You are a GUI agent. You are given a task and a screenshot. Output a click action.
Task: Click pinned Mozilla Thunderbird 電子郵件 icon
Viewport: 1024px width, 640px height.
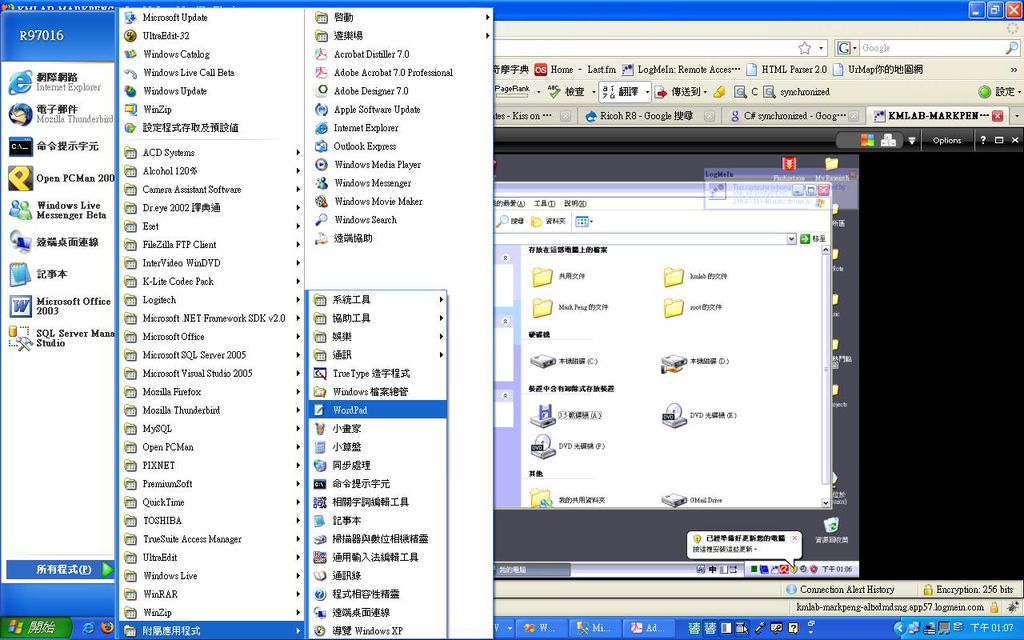coord(20,114)
